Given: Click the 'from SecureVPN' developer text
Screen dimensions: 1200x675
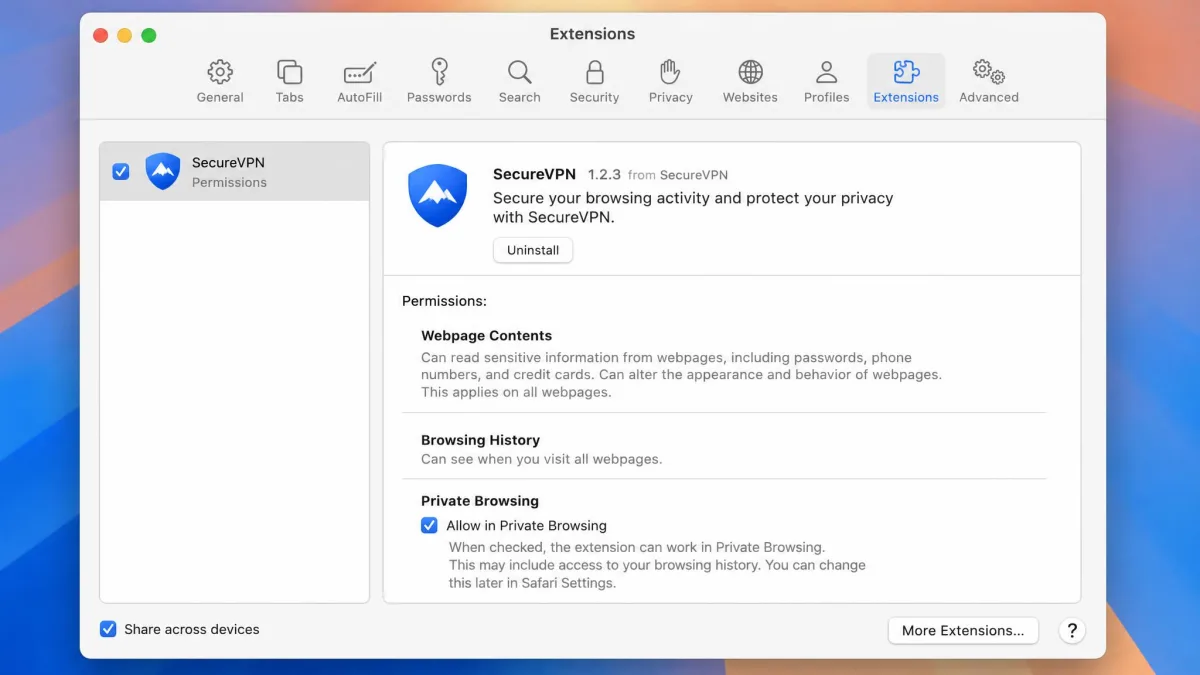Looking at the screenshot, I should (x=678, y=175).
